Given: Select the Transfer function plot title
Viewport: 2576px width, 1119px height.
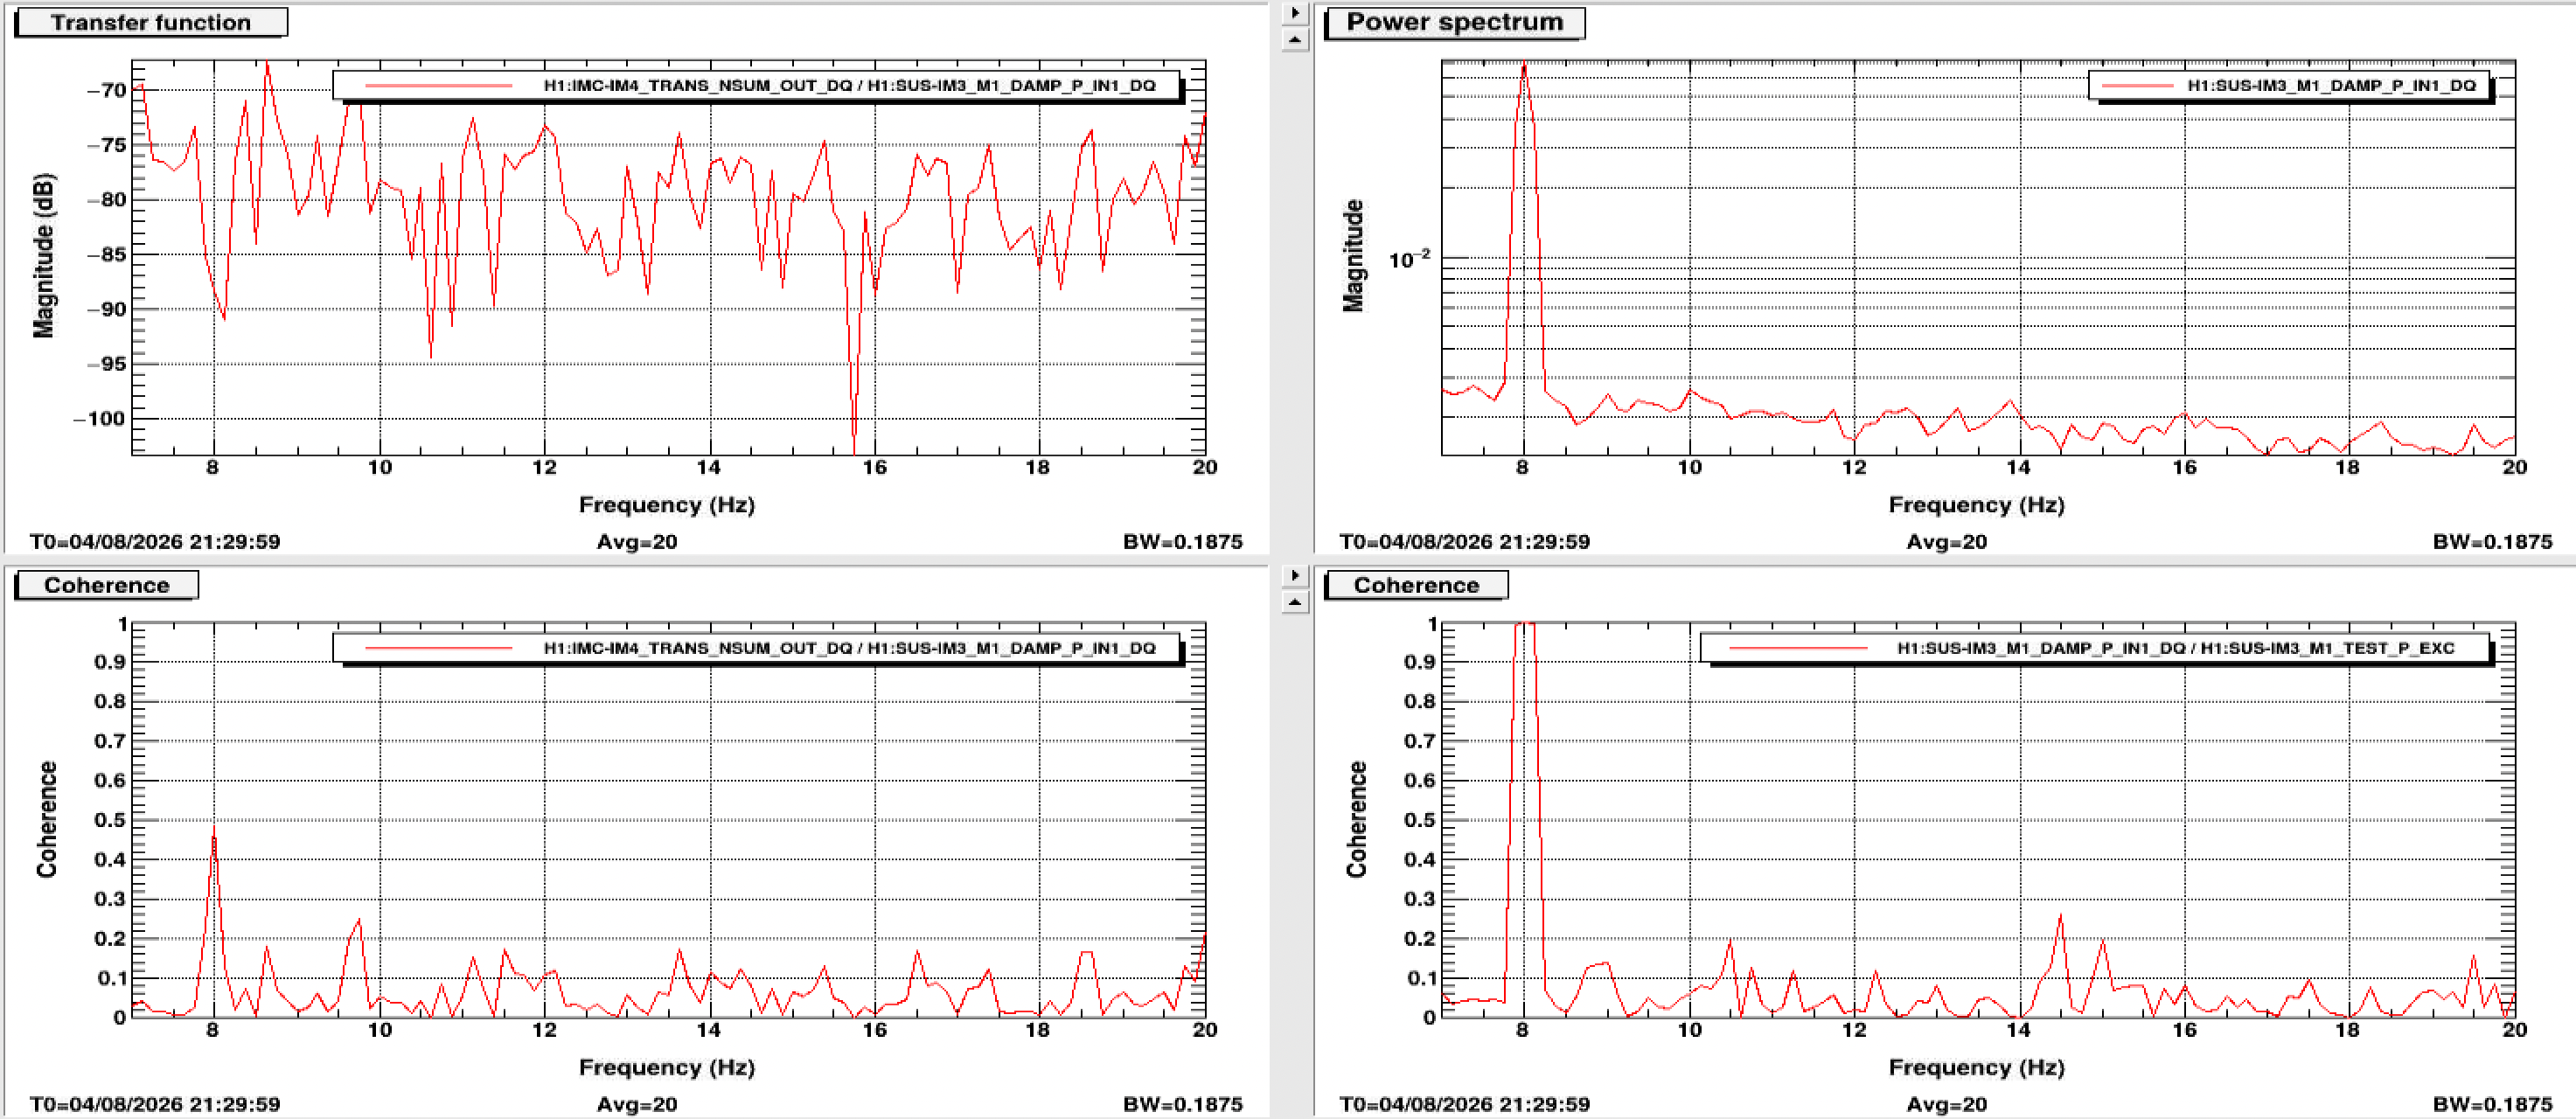Looking at the screenshot, I should coord(151,22).
